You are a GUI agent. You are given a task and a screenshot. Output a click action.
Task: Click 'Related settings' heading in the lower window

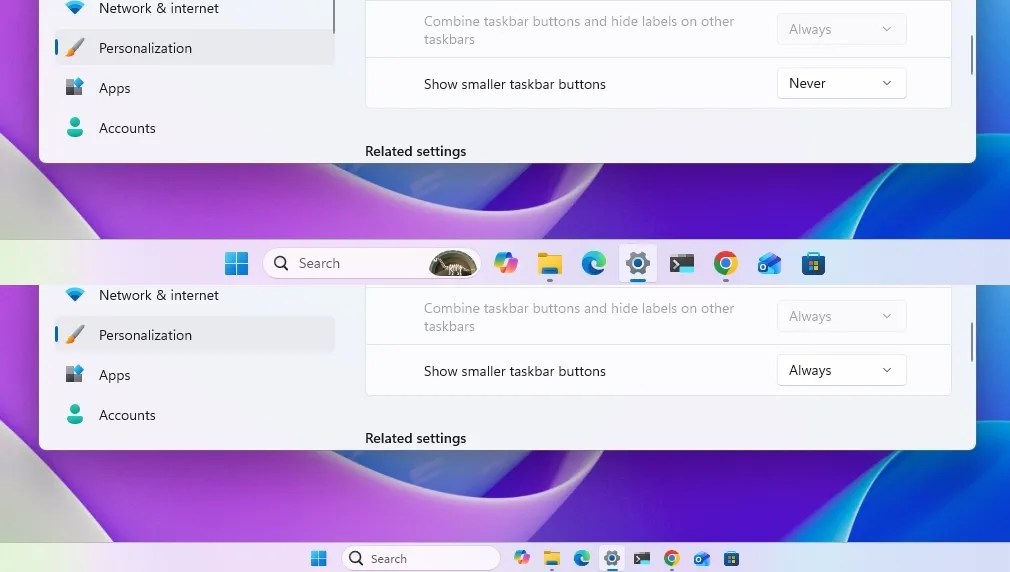point(415,439)
